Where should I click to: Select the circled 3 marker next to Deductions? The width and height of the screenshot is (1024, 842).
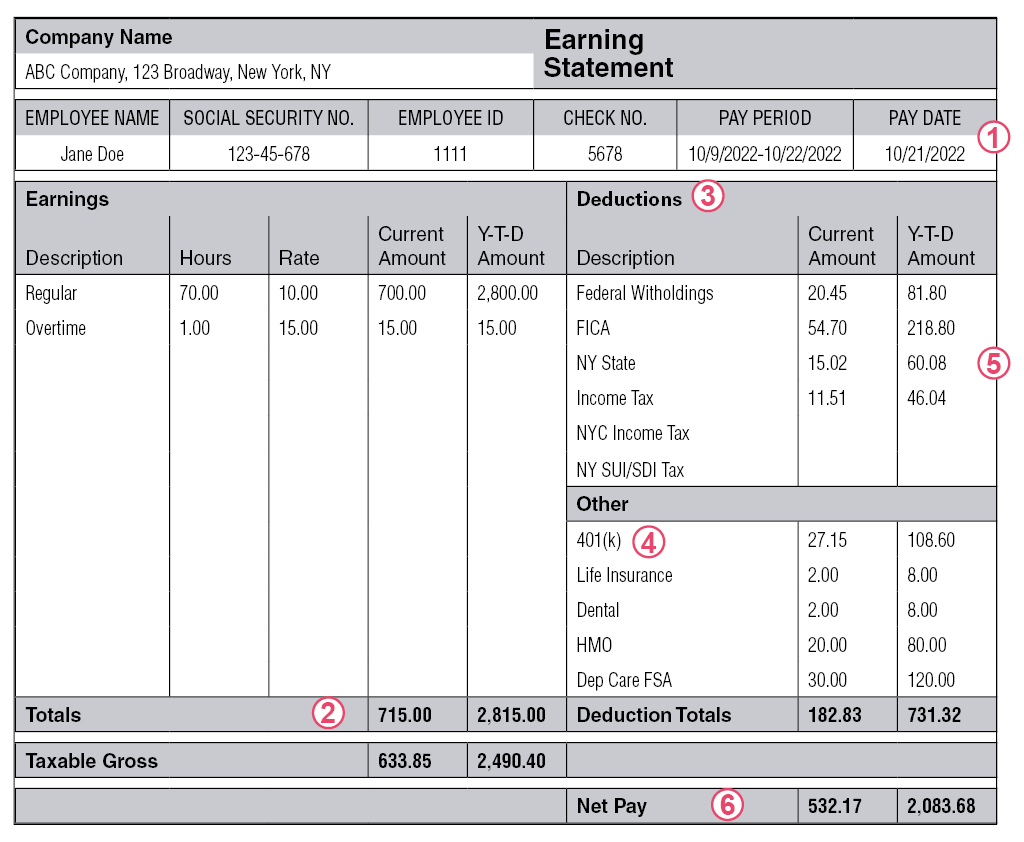point(707,197)
